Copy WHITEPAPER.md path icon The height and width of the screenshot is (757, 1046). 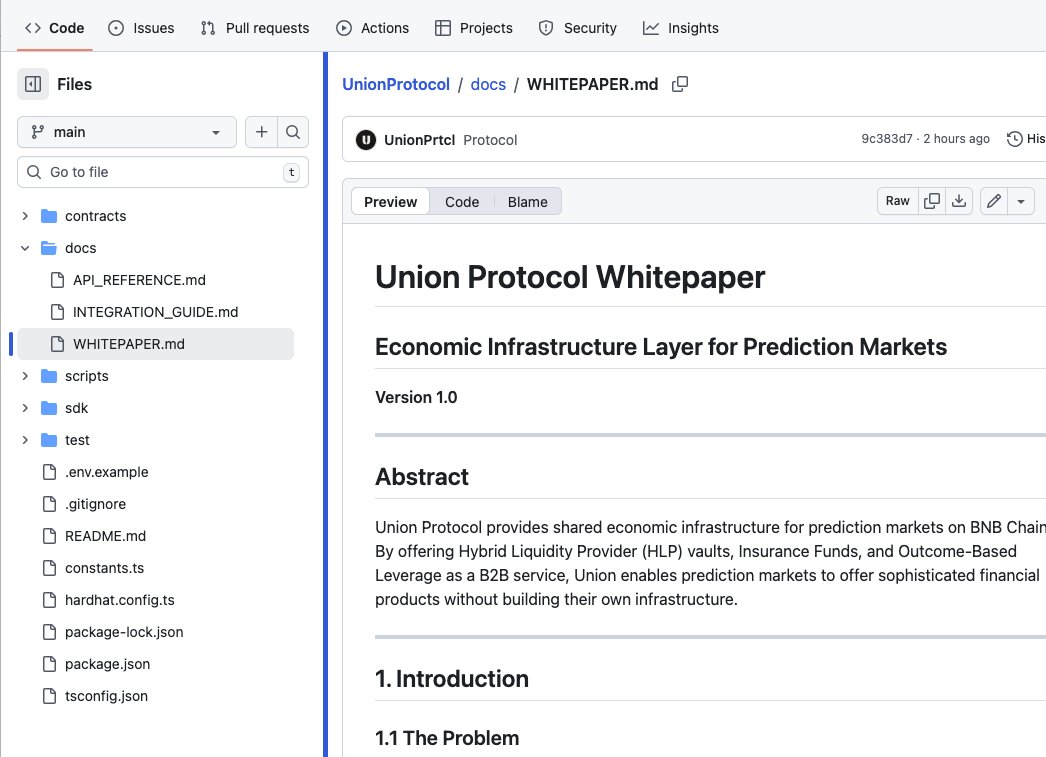coord(680,84)
